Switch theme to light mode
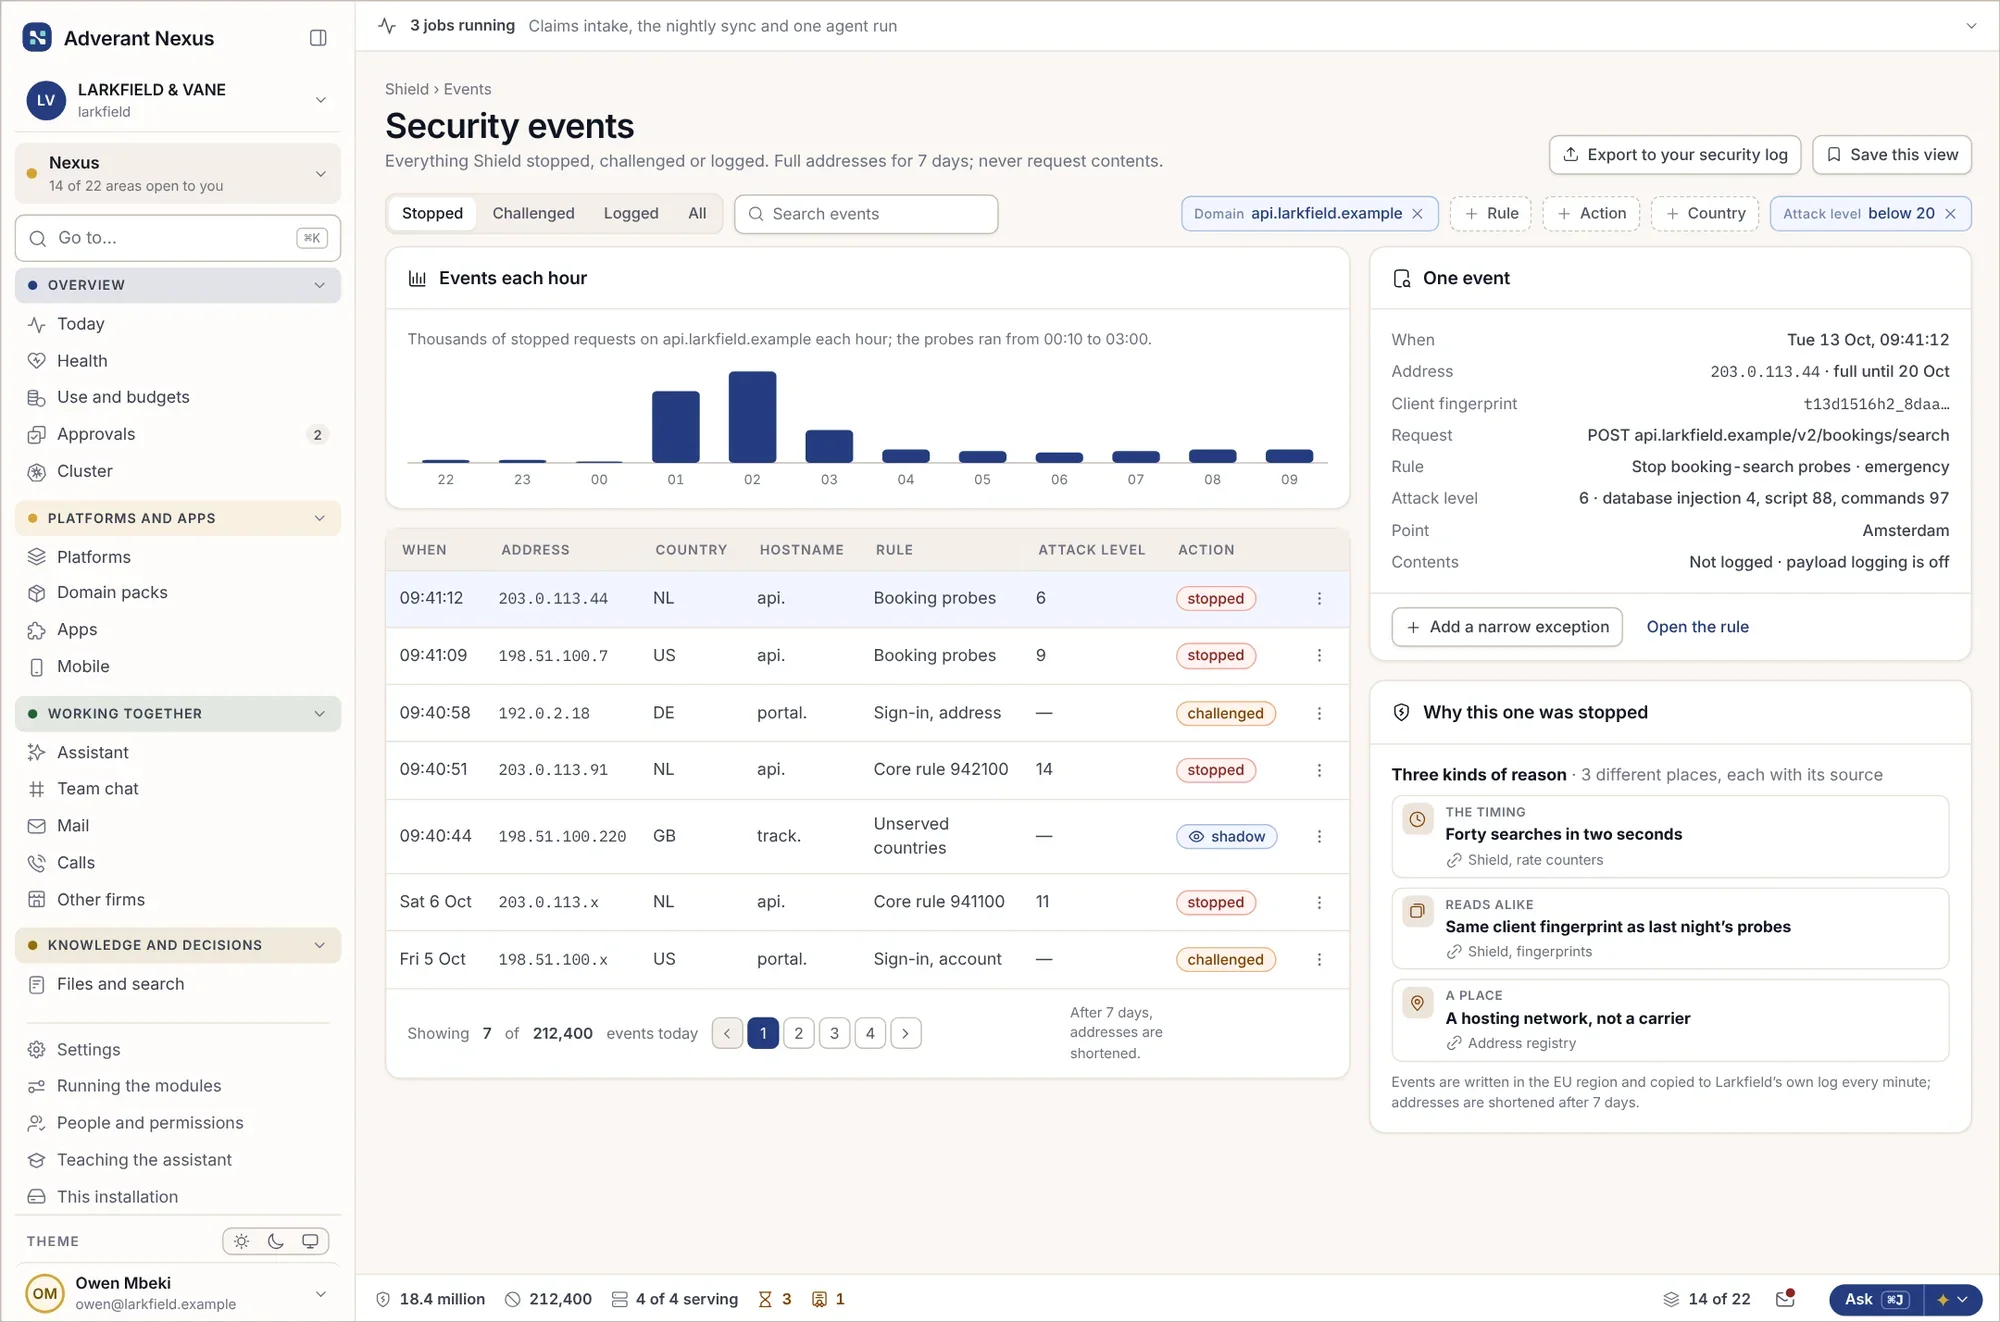This screenshot has width=2000, height=1322. coord(241,1242)
